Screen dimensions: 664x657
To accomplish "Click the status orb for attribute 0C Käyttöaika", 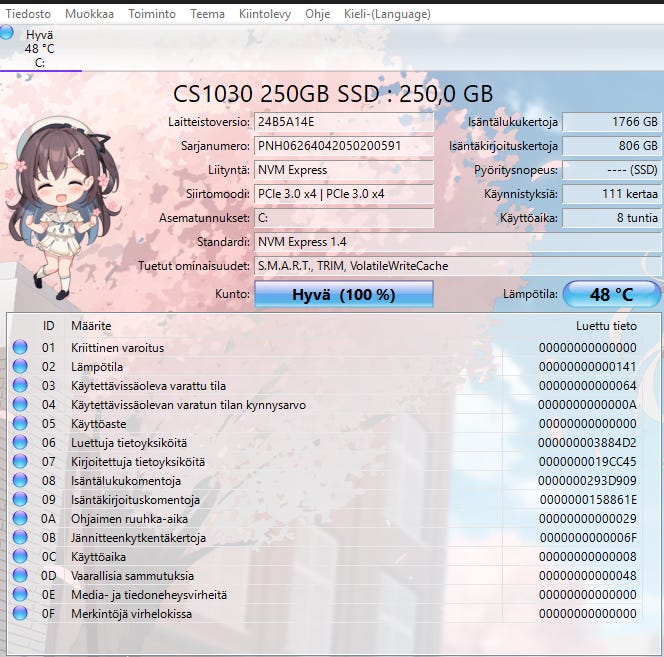I will pyautogui.click(x=20, y=557).
